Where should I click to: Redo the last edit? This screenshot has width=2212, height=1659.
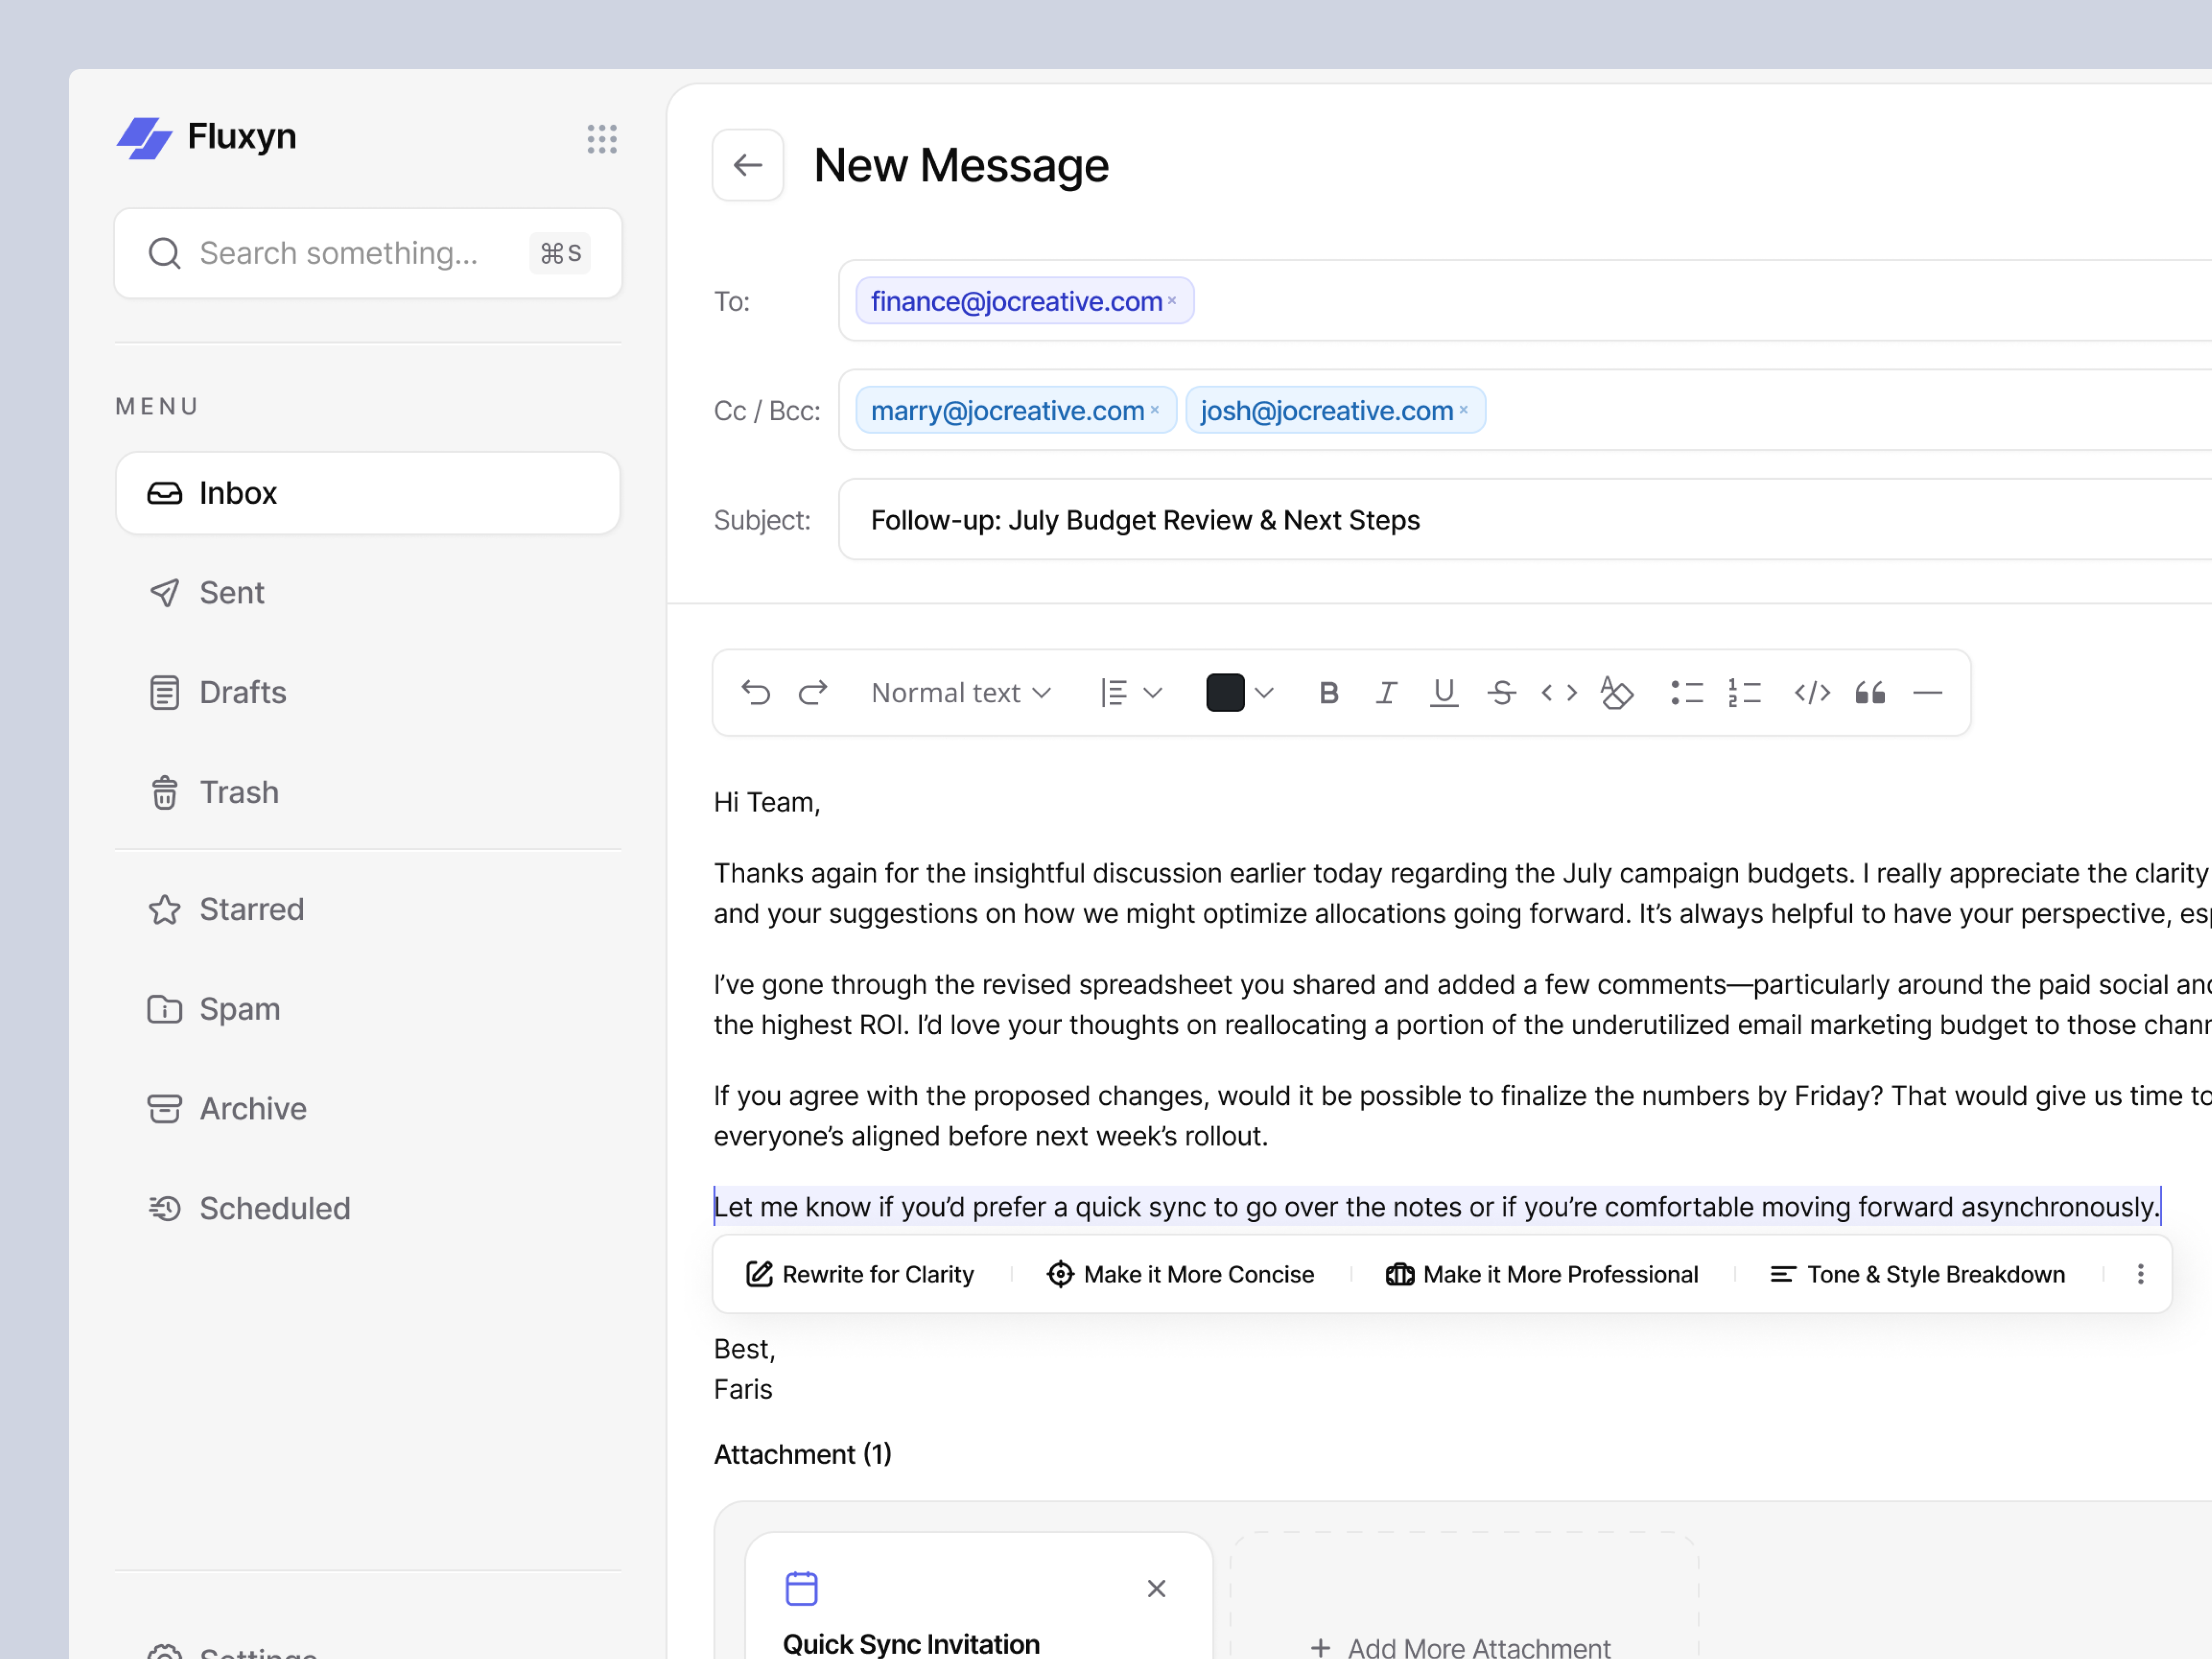[x=813, y=693]
